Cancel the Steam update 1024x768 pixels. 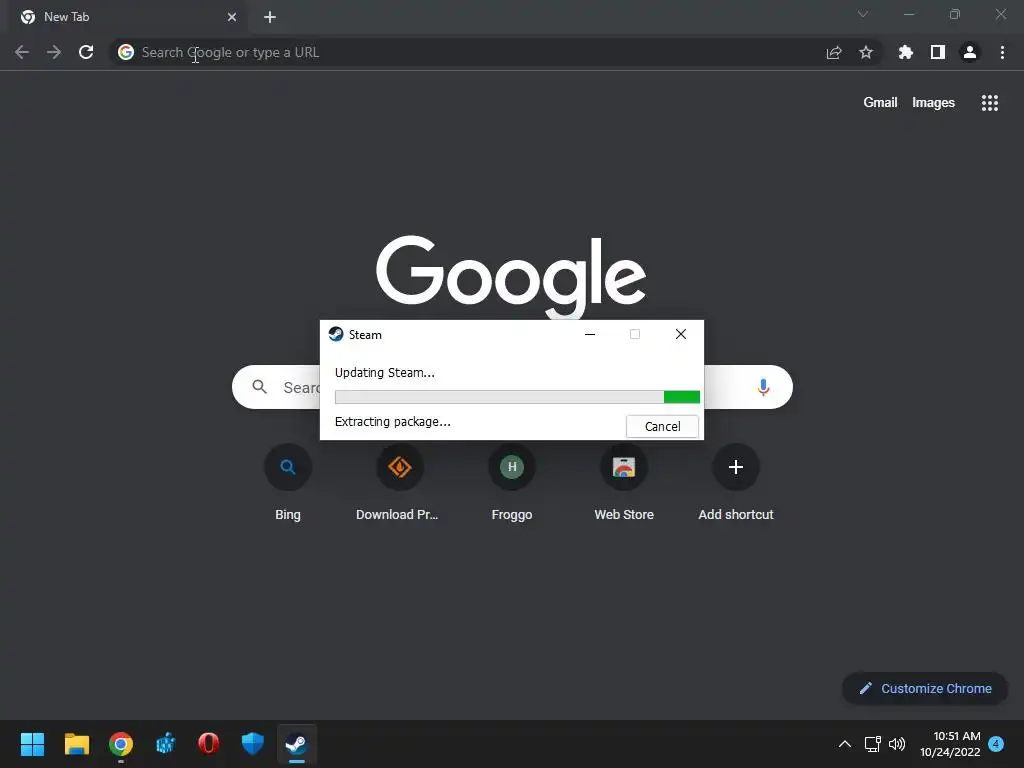coord(662,426)
